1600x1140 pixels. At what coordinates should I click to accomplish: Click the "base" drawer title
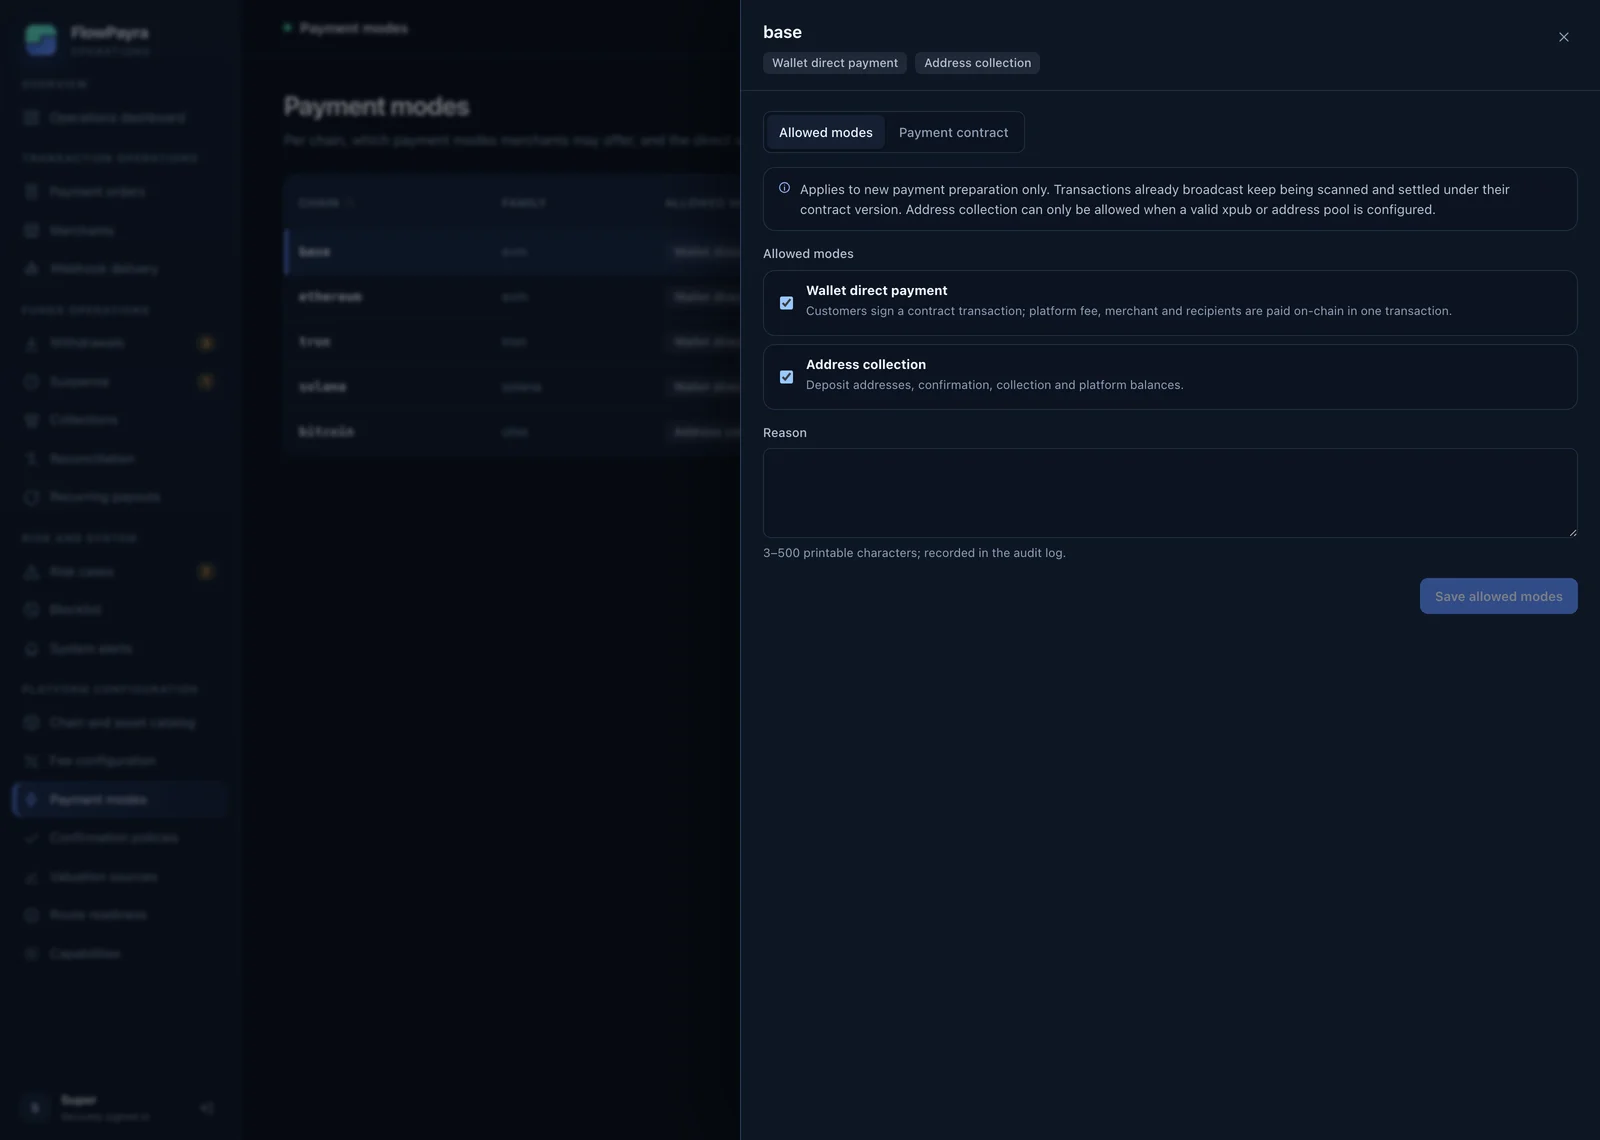[x=782, y=32]
